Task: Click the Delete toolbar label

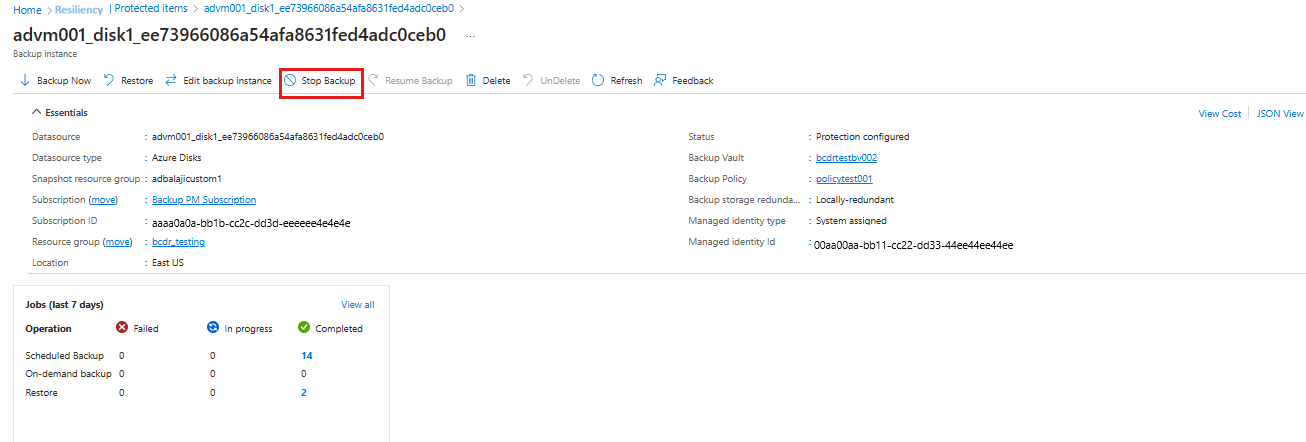Action: point(496,81)
